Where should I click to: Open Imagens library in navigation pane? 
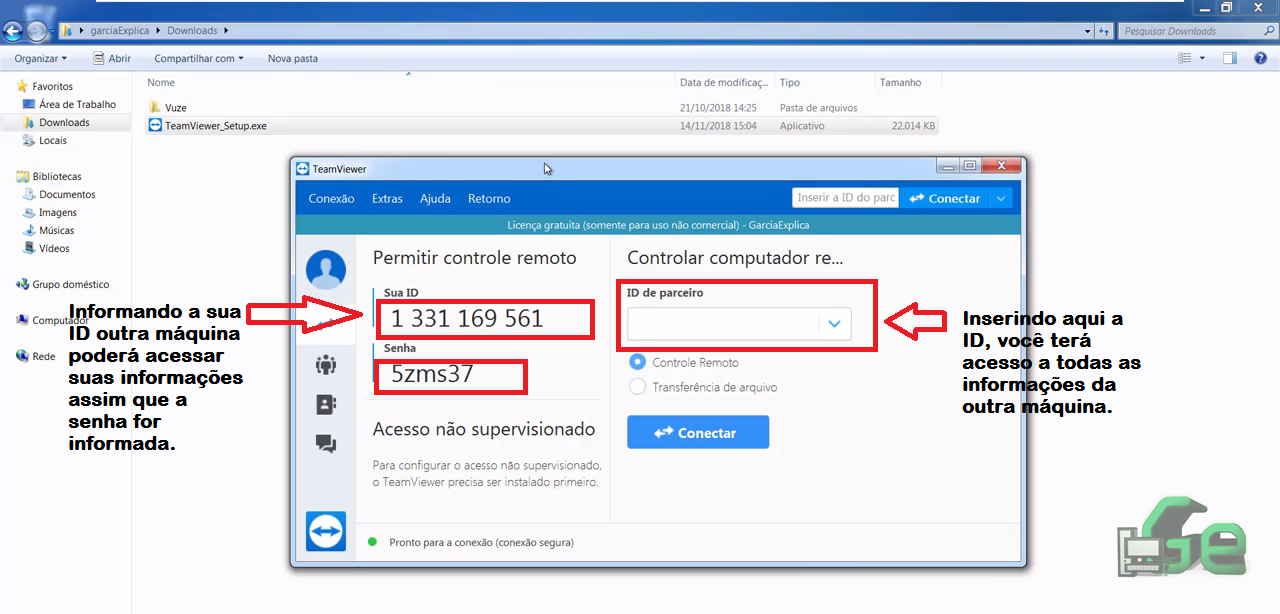pos(58,212)
